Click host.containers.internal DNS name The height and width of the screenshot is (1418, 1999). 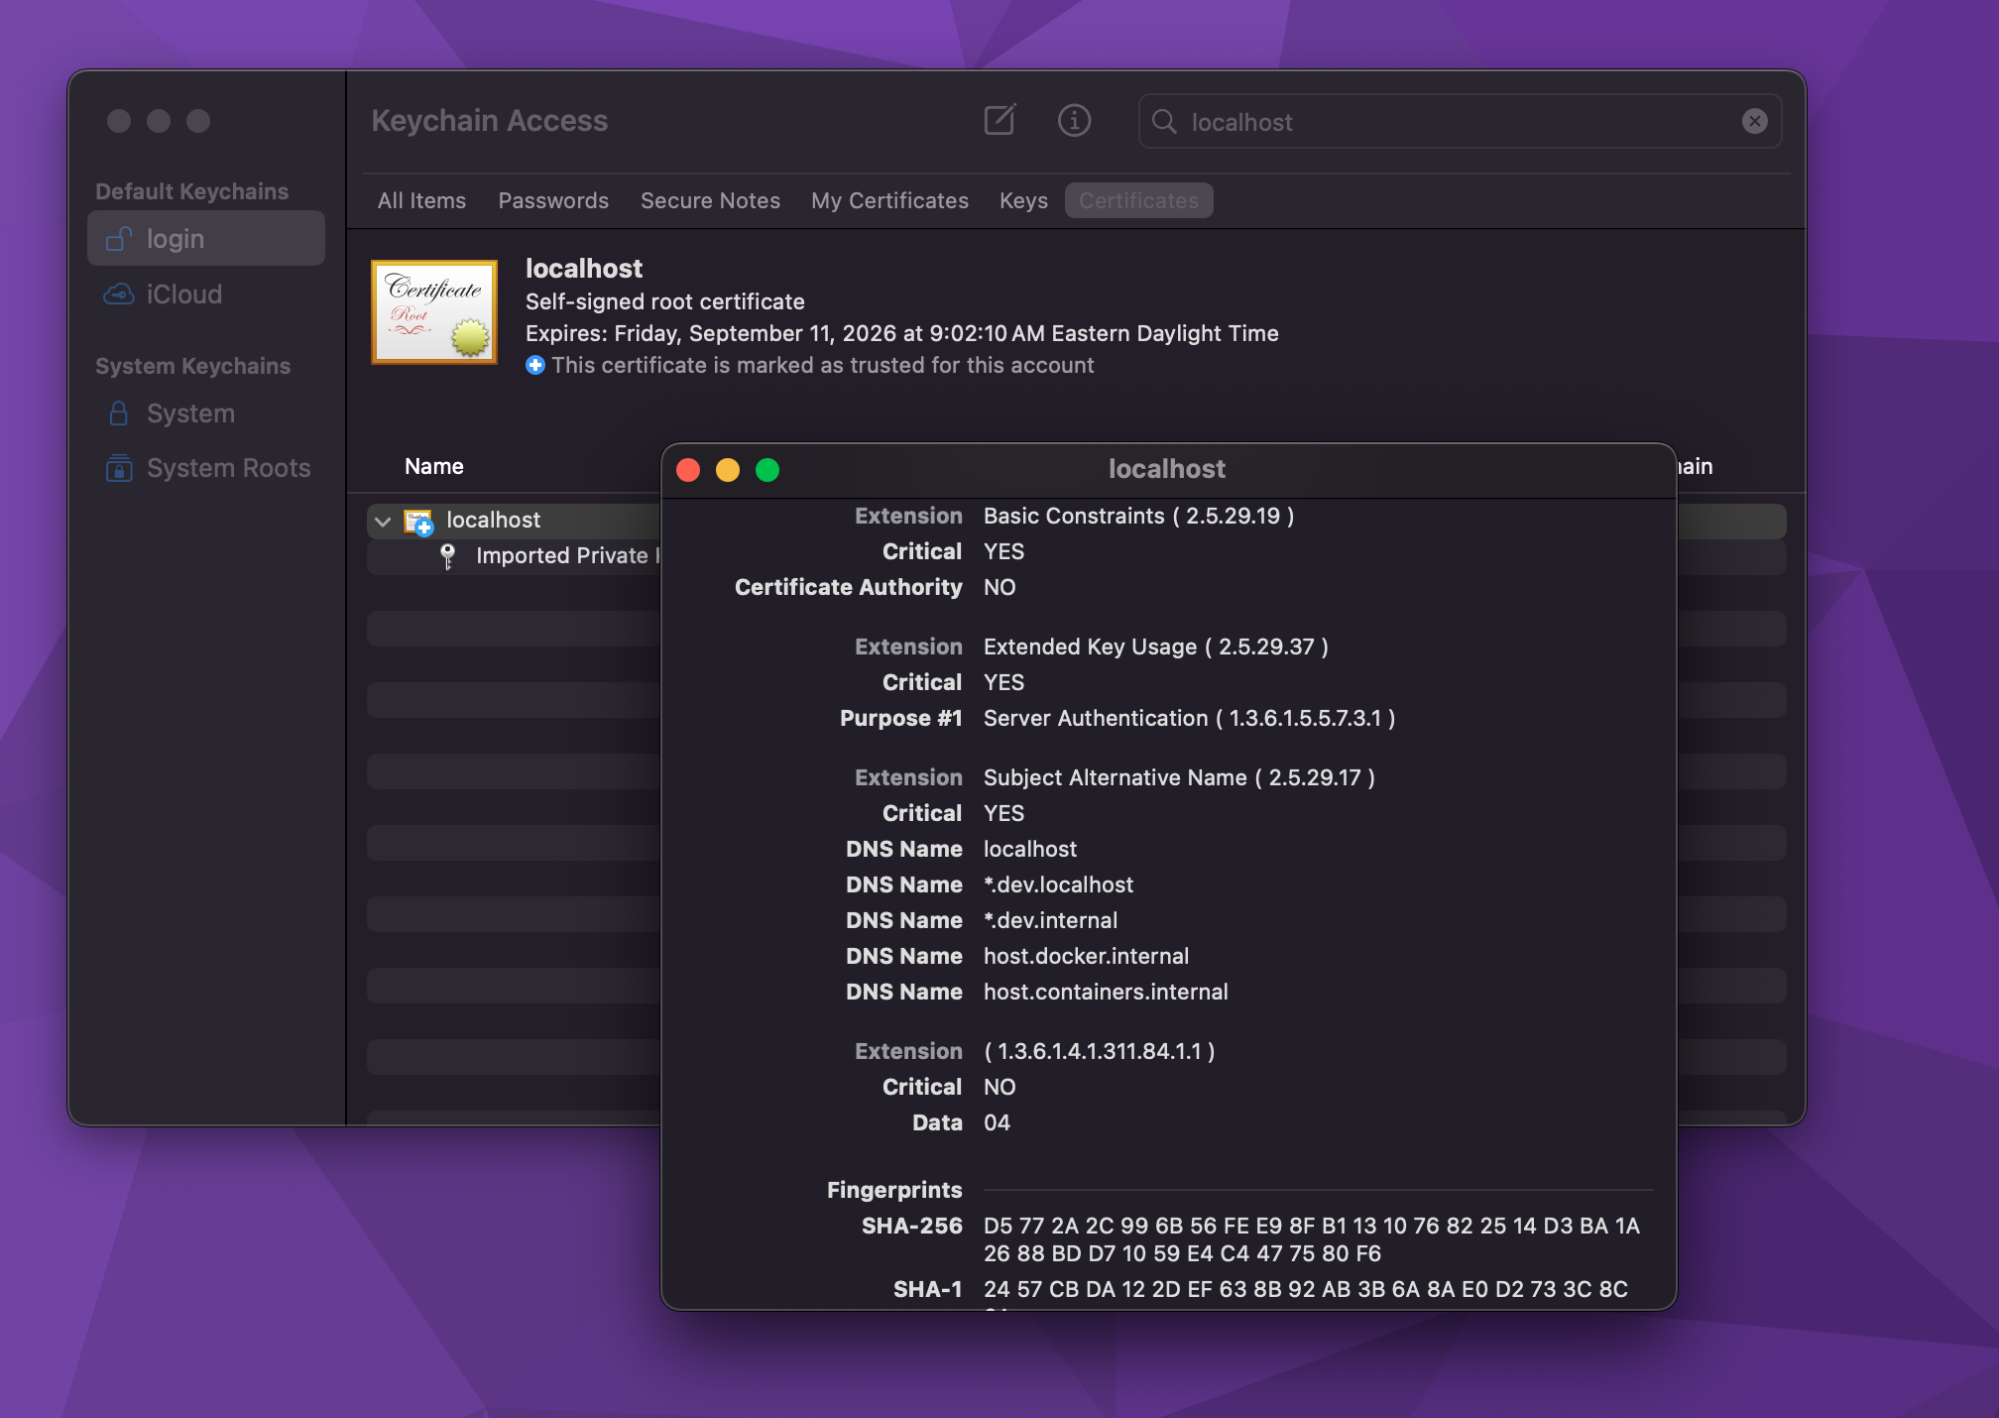[1105, 992]
